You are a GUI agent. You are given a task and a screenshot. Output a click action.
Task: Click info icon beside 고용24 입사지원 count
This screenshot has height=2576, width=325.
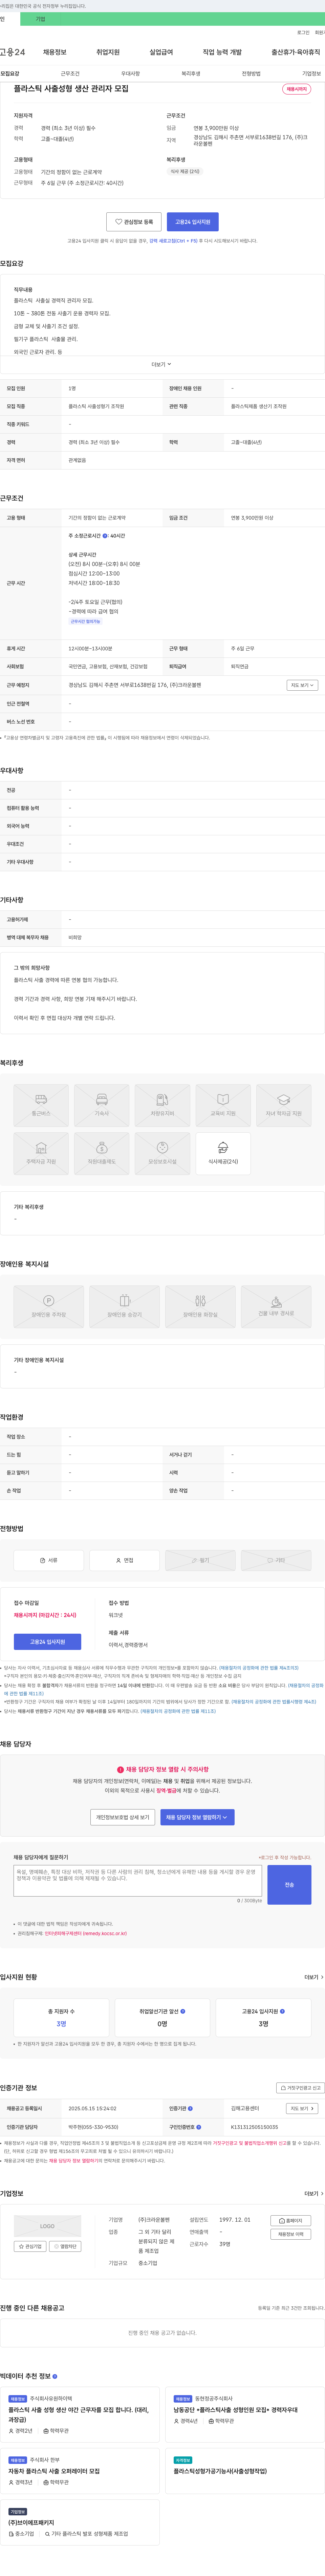click(282, 2011)
